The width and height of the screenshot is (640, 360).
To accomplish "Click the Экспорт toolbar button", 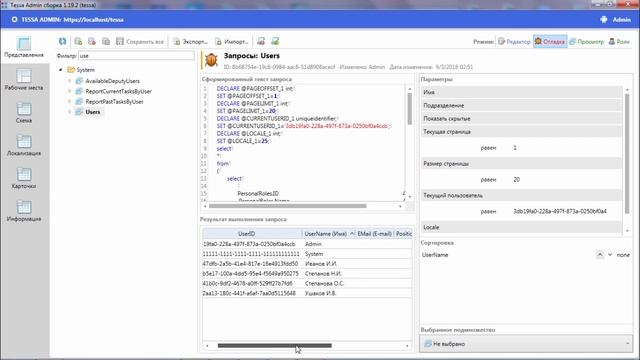I will click(190, 42).
